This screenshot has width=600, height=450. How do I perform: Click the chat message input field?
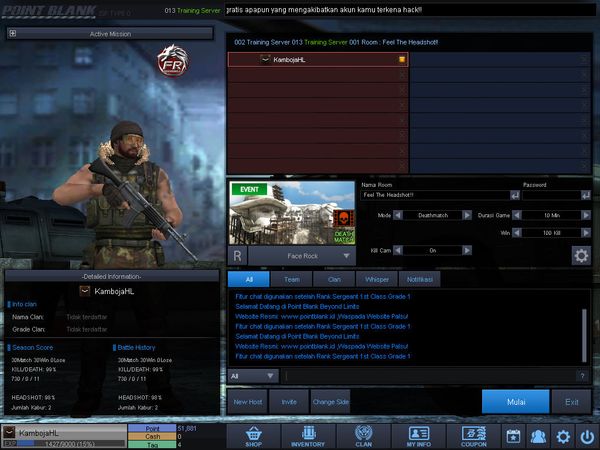pos(430,376)
